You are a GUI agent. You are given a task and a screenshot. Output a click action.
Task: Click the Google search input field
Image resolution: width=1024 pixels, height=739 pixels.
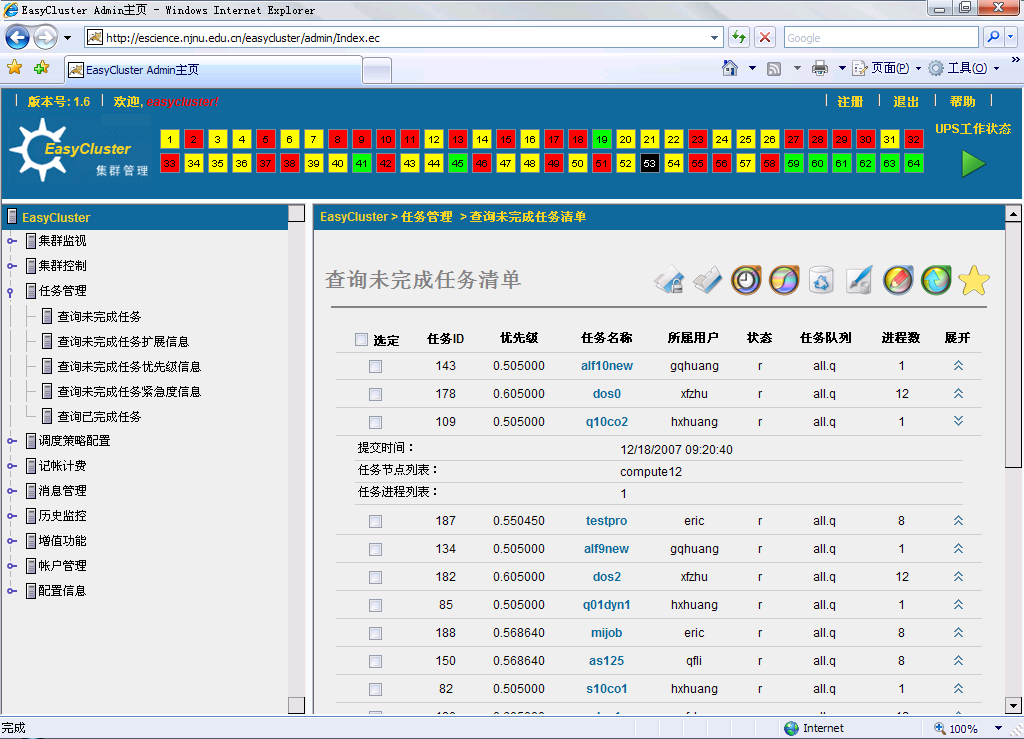[x=881, y=38]
